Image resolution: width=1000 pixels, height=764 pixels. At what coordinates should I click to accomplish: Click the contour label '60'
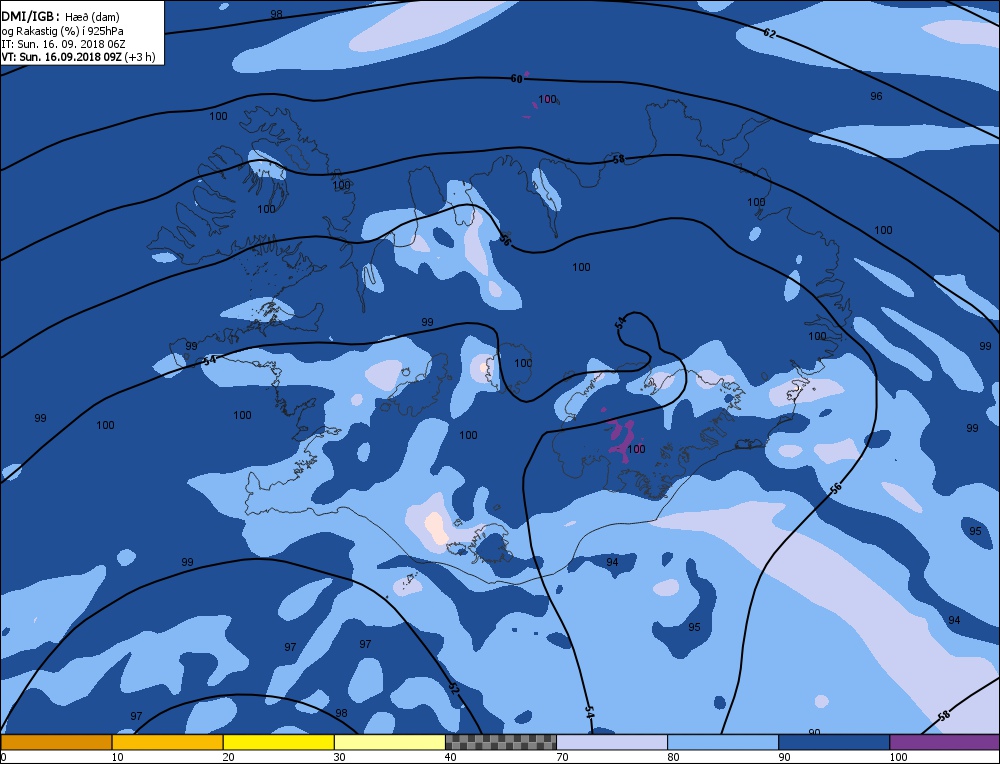coord(517,78)
